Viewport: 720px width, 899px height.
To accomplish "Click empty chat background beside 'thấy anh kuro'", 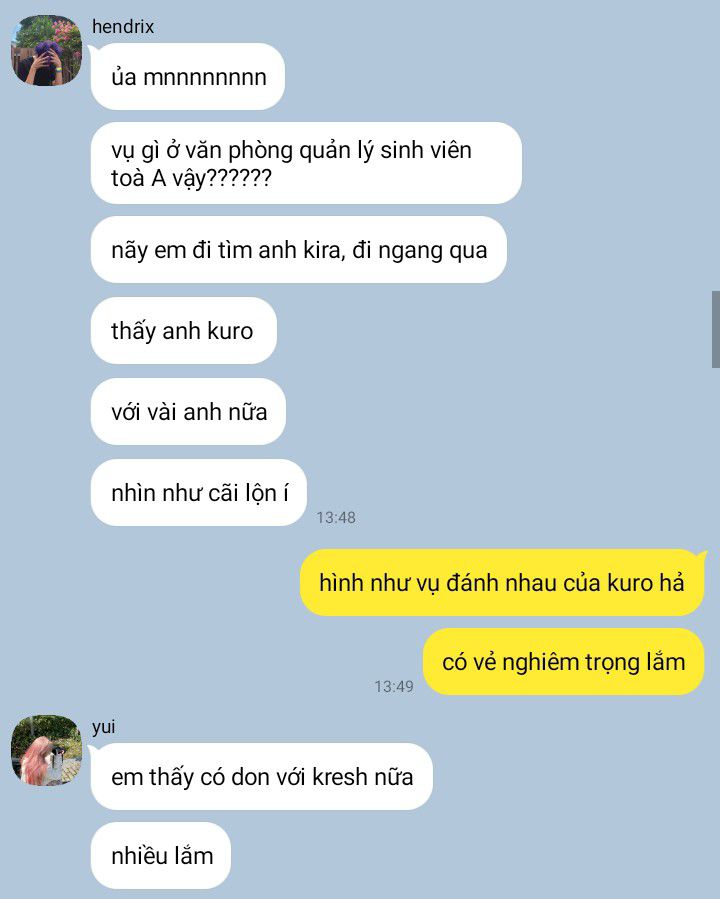I will click(487, 330).
